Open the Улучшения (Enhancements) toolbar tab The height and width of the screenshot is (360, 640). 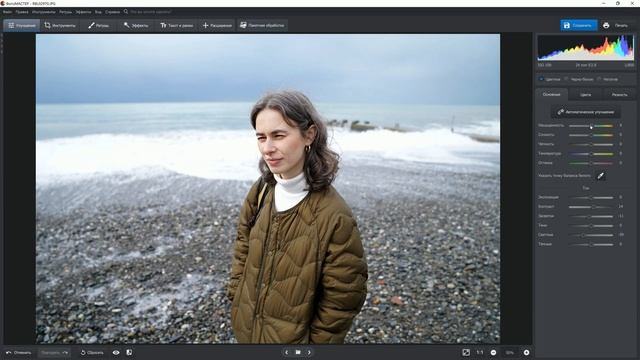[x=22, y=25]
